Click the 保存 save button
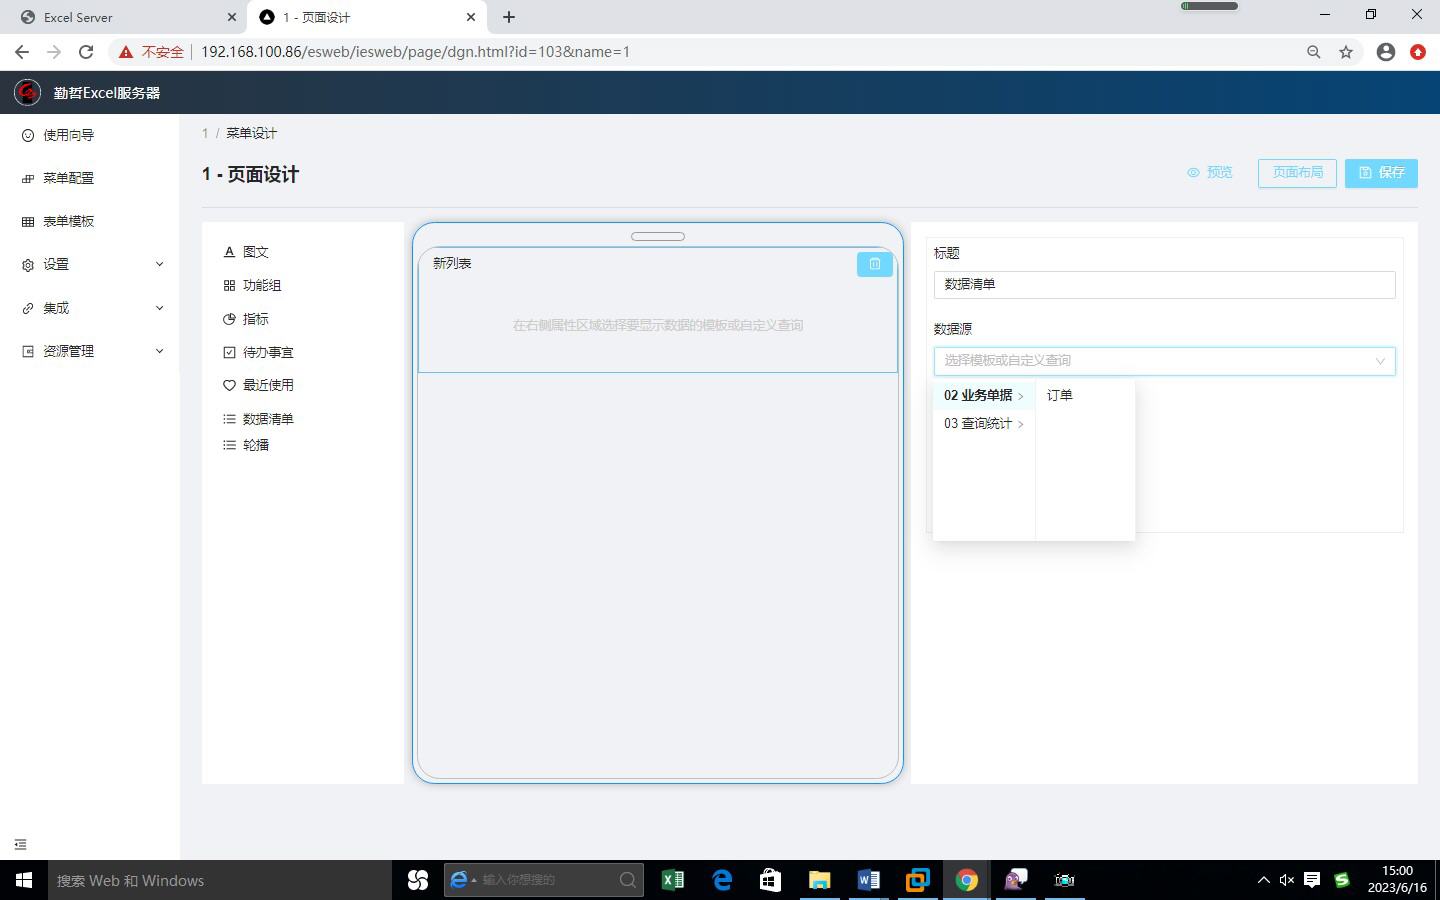Image resolution: width=1440 pixels, height=900 pixels. click(x=1381, y=173)
